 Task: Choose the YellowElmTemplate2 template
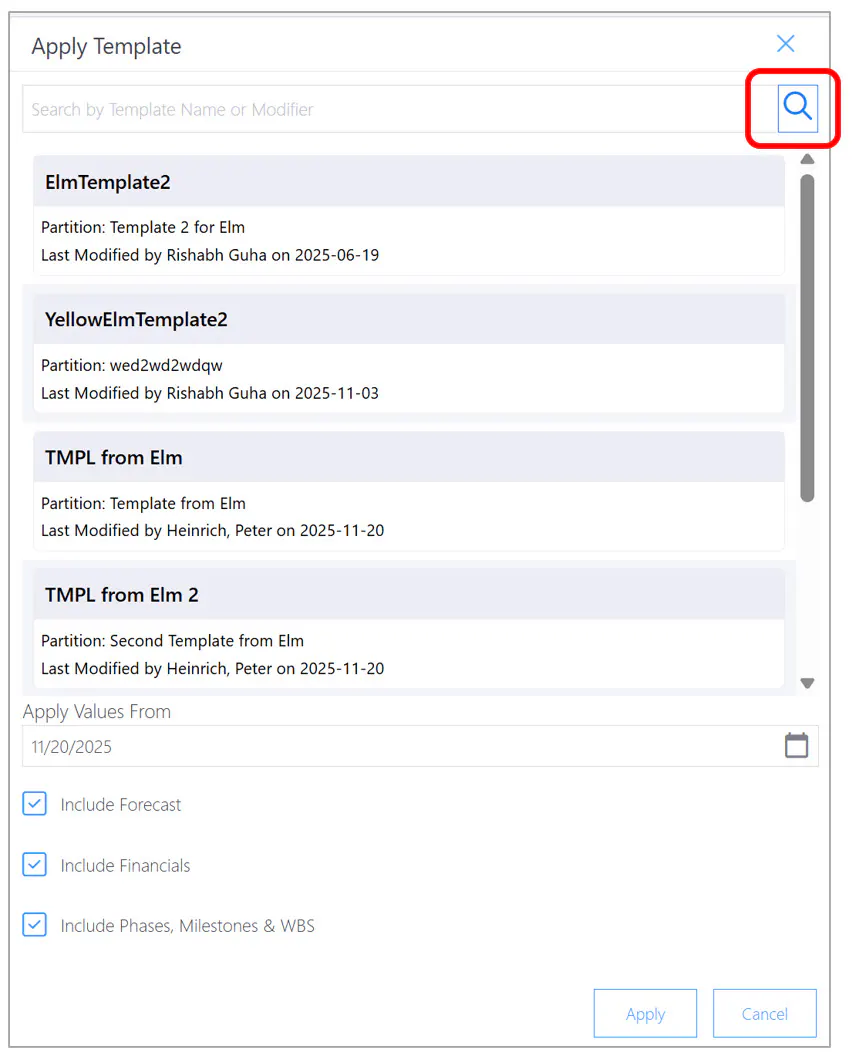(409, 353)
